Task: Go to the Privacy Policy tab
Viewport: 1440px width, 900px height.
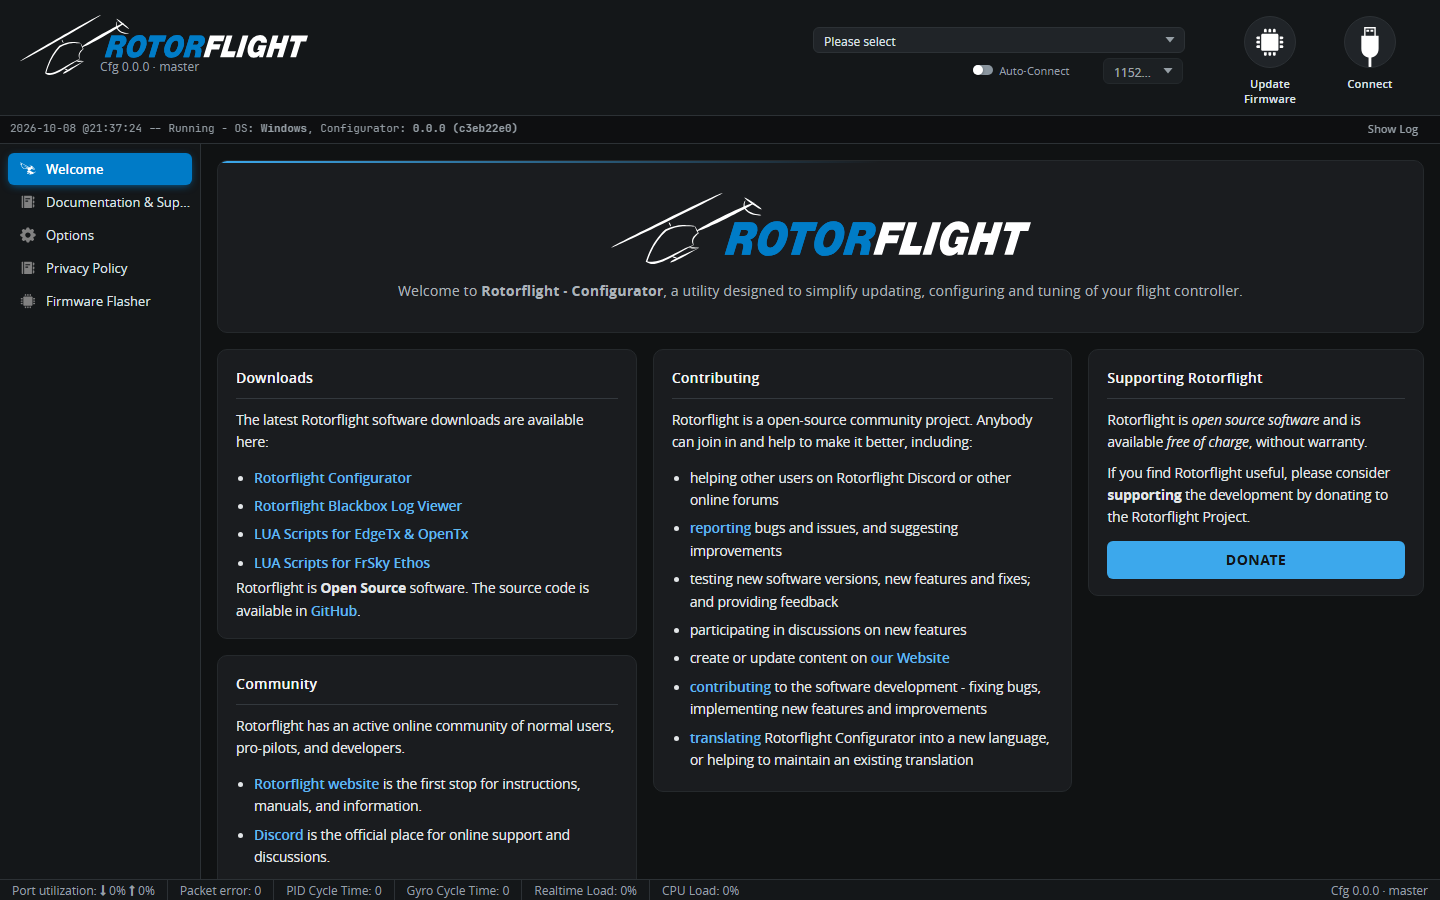Action: (x=100, y=268)
